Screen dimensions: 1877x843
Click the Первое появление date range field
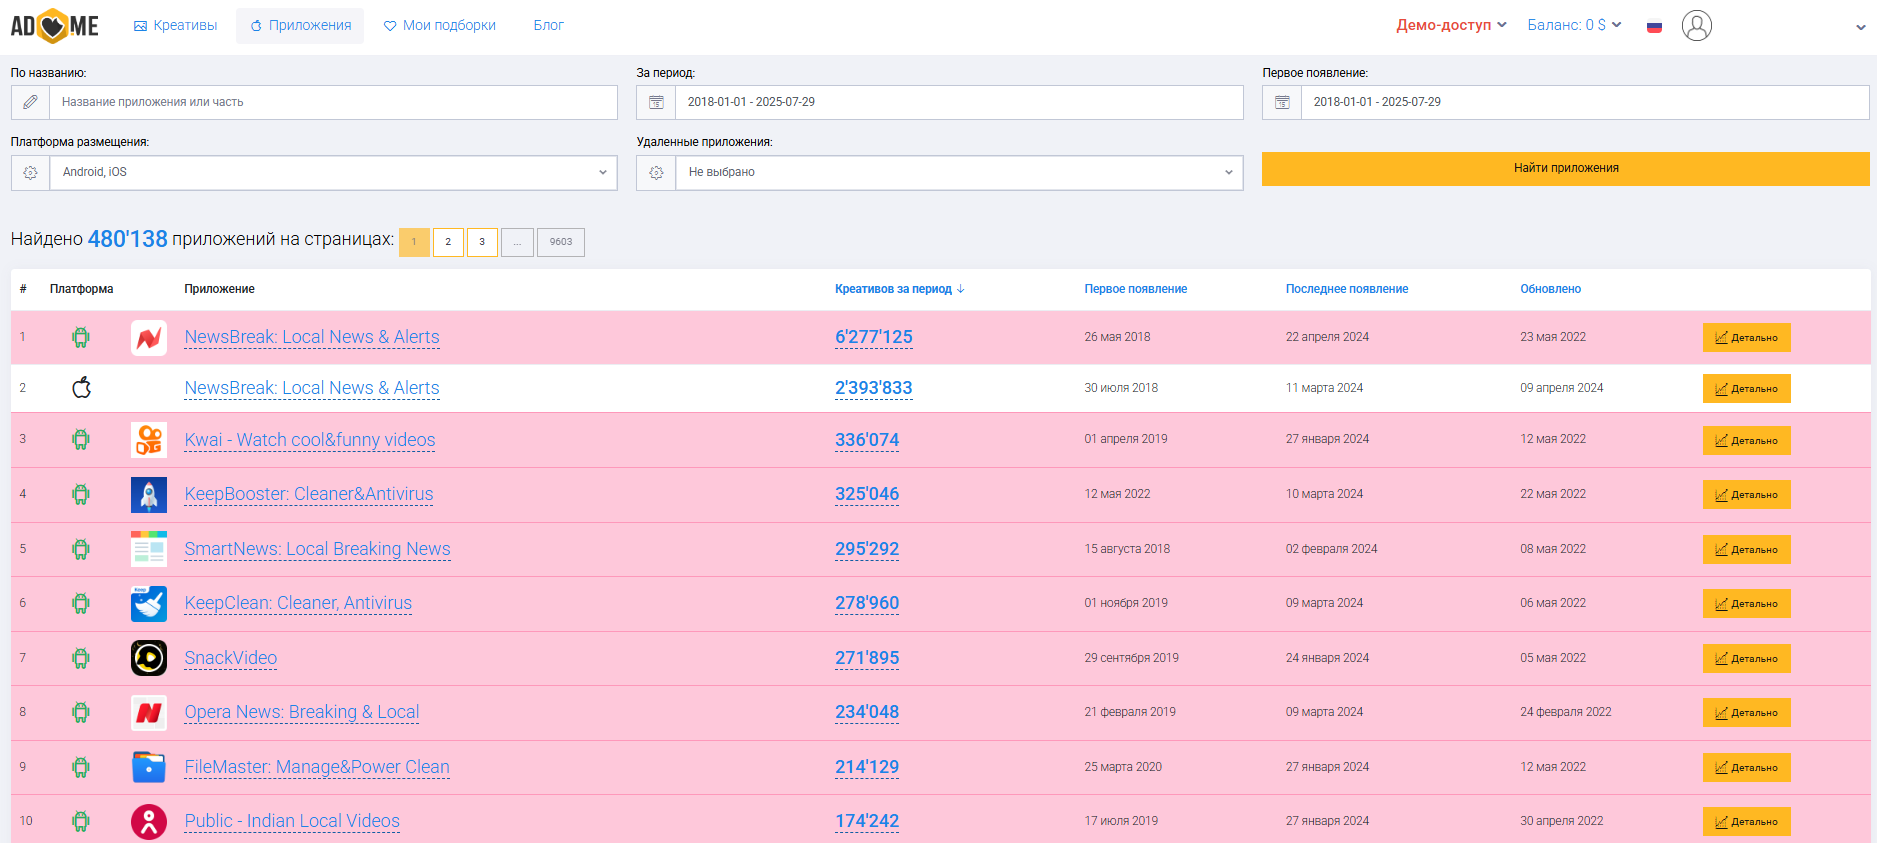1585,102
